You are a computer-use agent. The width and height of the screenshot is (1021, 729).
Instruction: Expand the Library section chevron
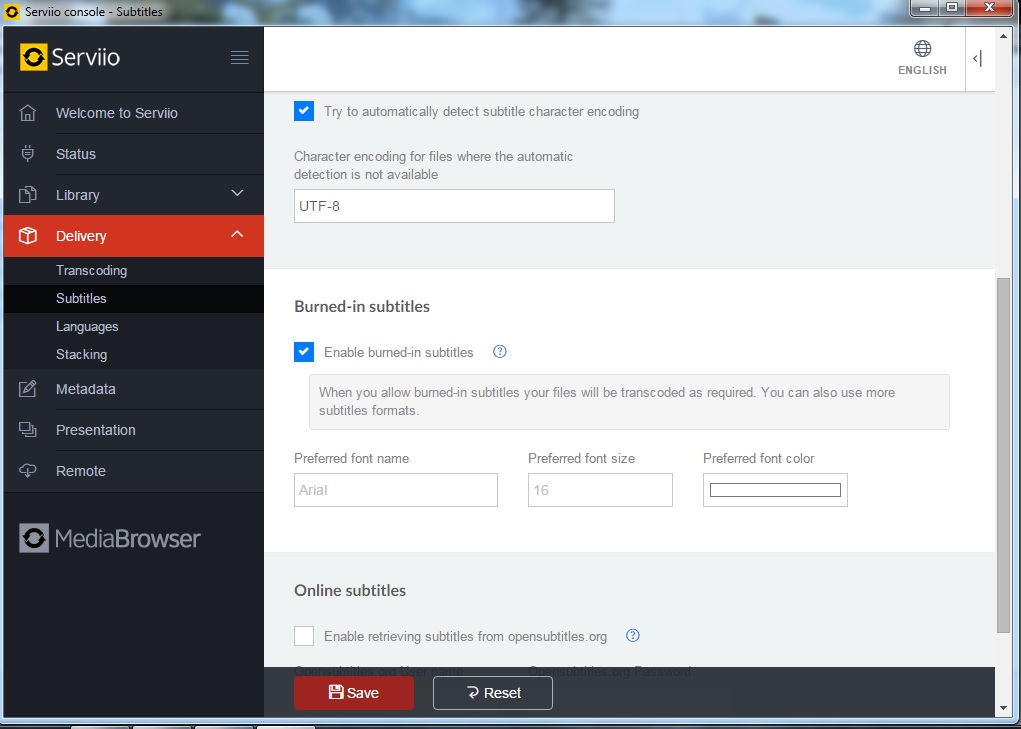[237, 194]
